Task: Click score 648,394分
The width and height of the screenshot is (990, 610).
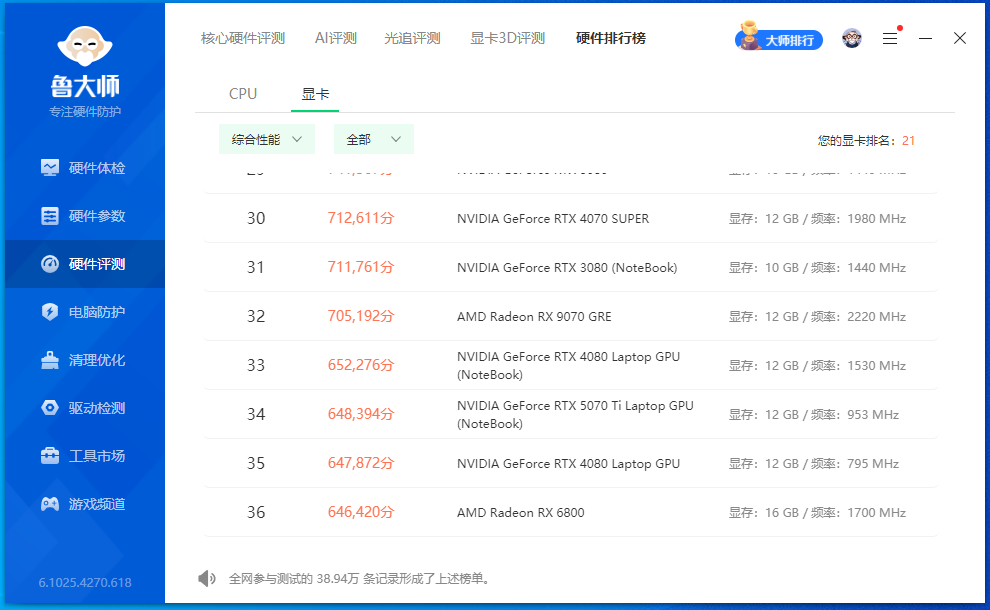Action: point(361,414)
